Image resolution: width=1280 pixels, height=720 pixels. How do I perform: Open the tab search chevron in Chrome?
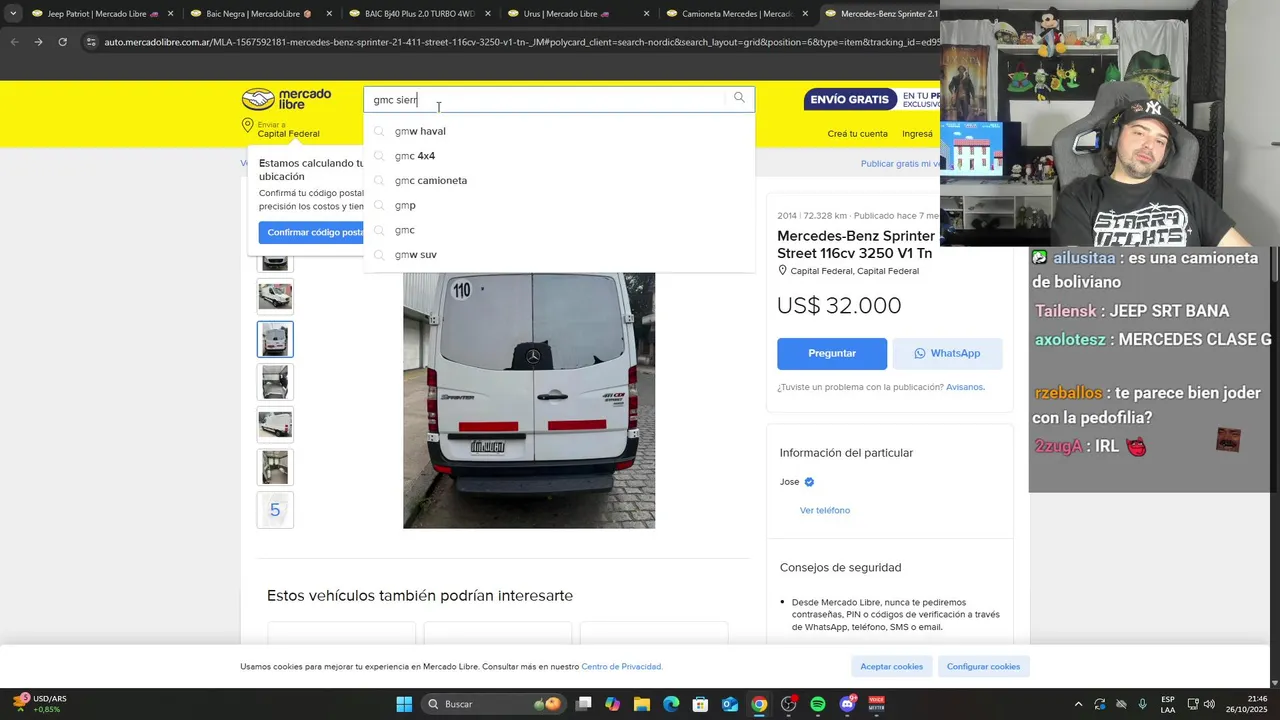point(12,14)
